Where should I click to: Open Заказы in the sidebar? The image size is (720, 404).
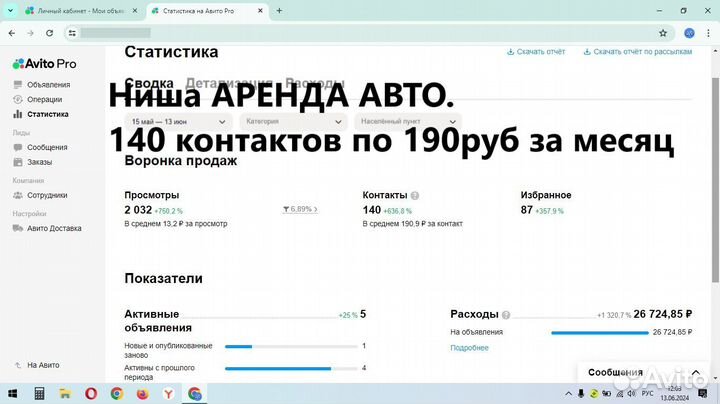tap(39, 162)
